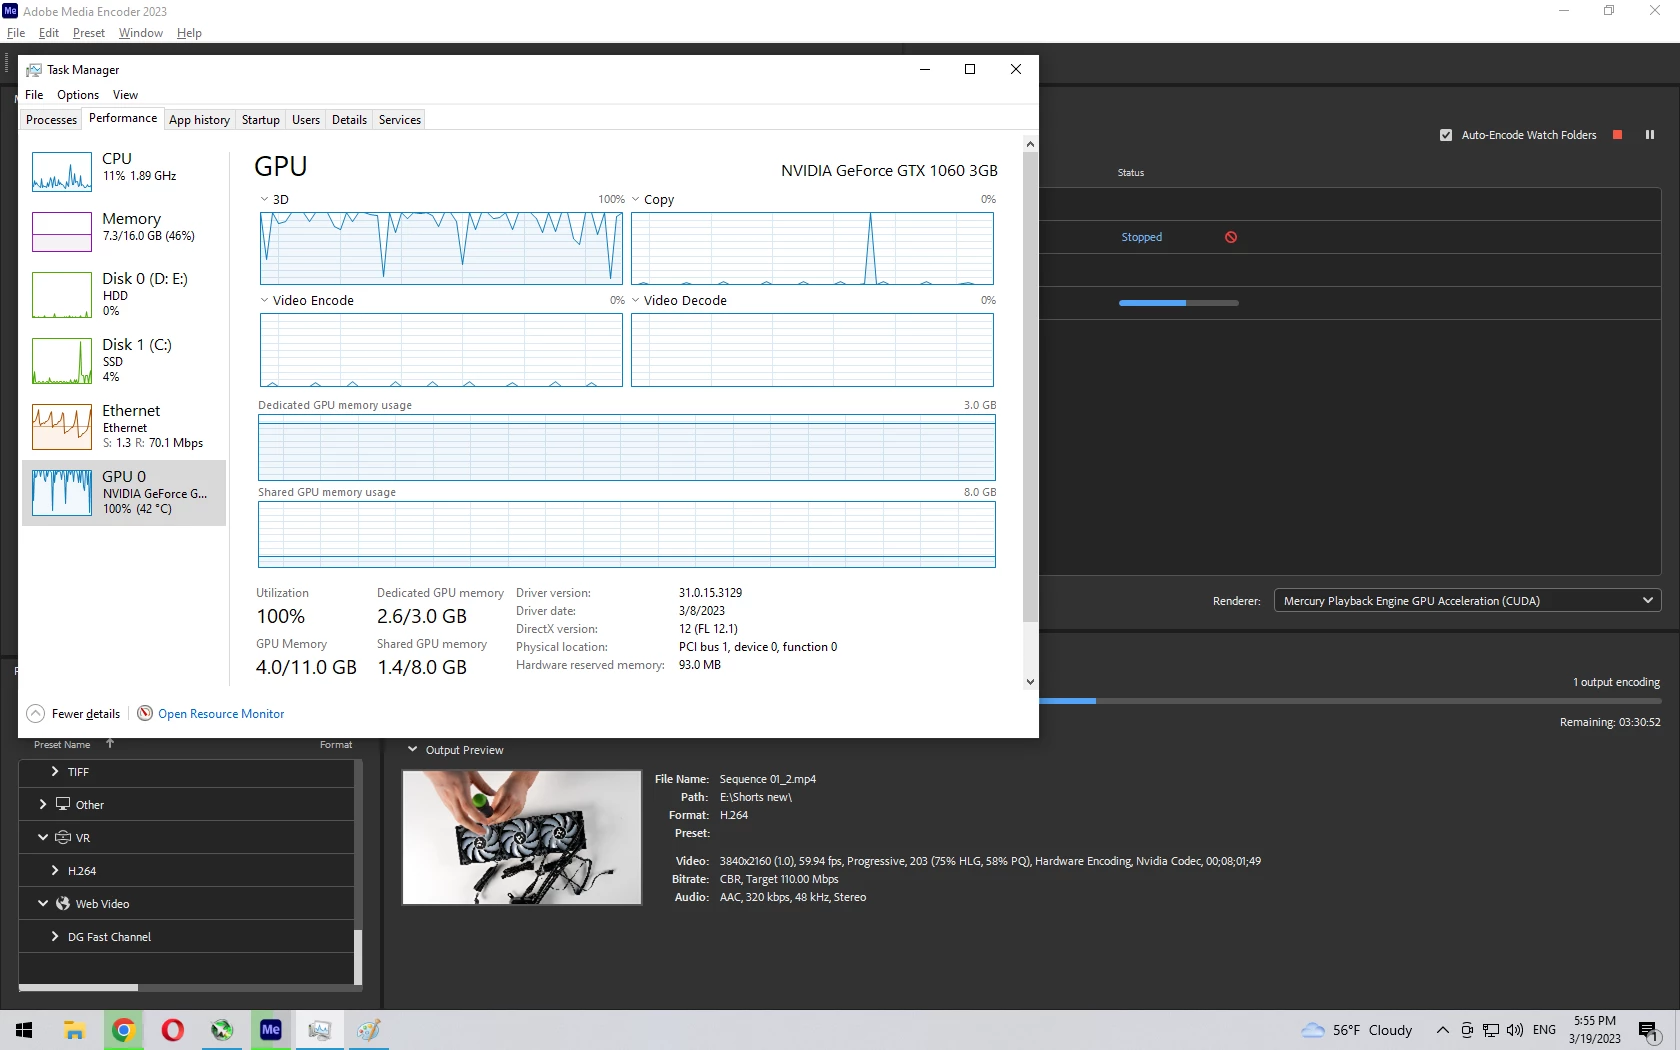Click the Open Resource Monitor link
Screen dimensions: 1680x1050
point(221,714)
